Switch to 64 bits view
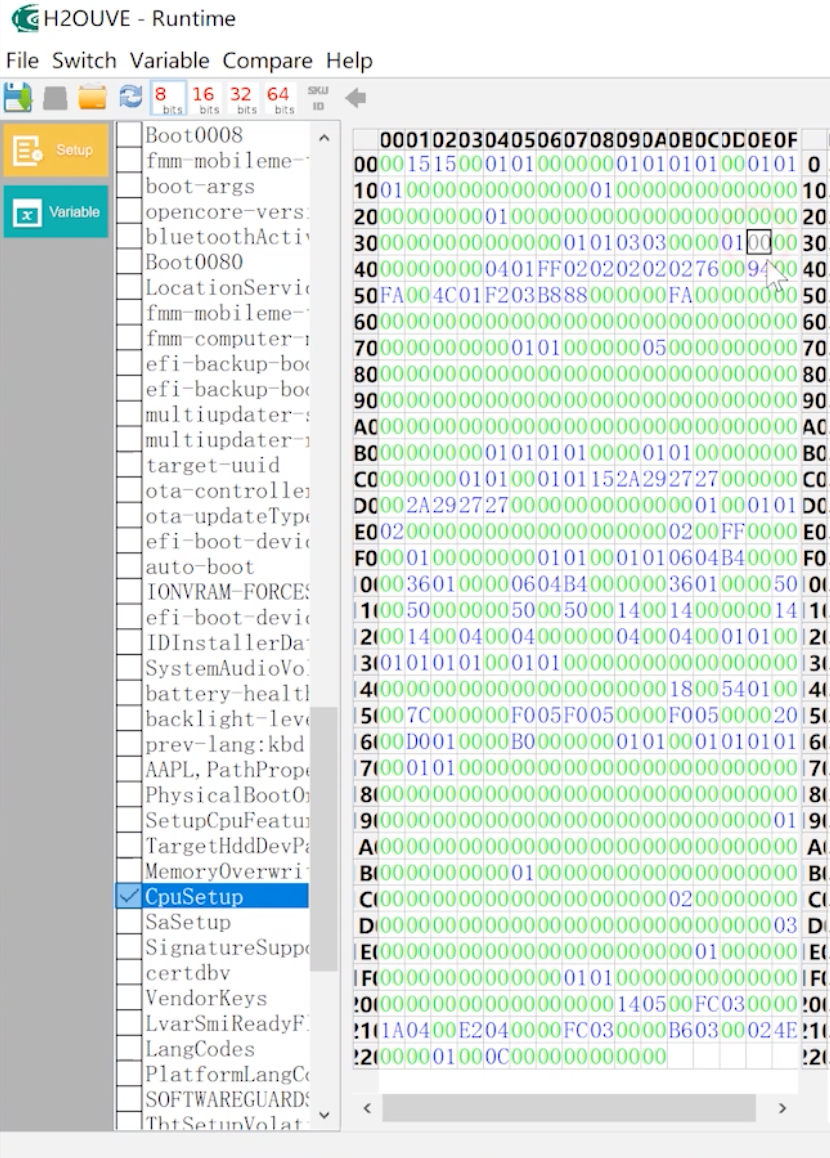 pyautogui.click(x=279, y=98)
